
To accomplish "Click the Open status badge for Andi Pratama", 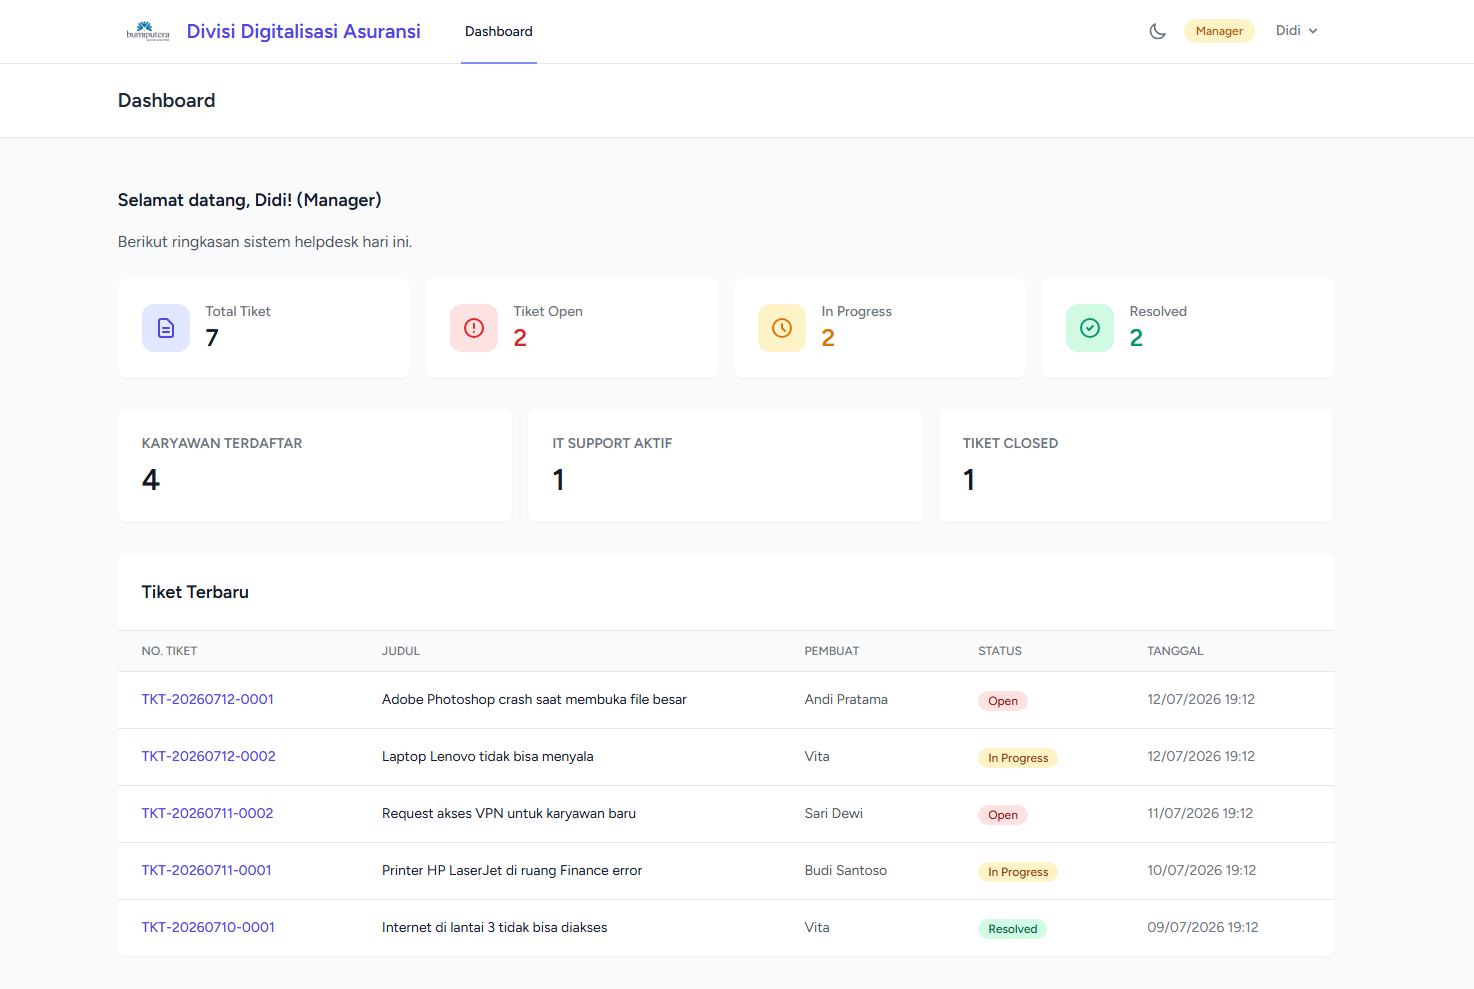I will coord(1003,701).
